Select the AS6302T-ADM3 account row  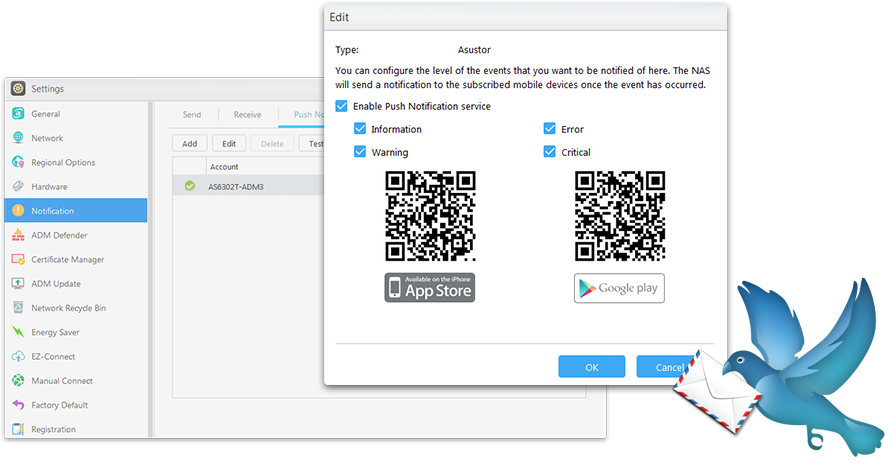pyautogui.click(x=248, y=186)
